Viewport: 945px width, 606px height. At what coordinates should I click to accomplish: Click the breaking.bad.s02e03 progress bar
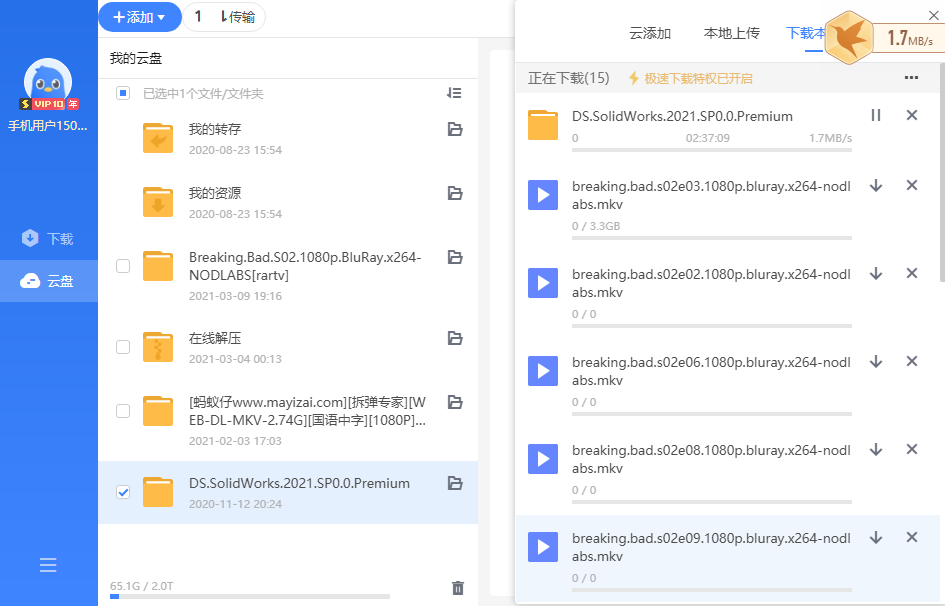(712, 238)
